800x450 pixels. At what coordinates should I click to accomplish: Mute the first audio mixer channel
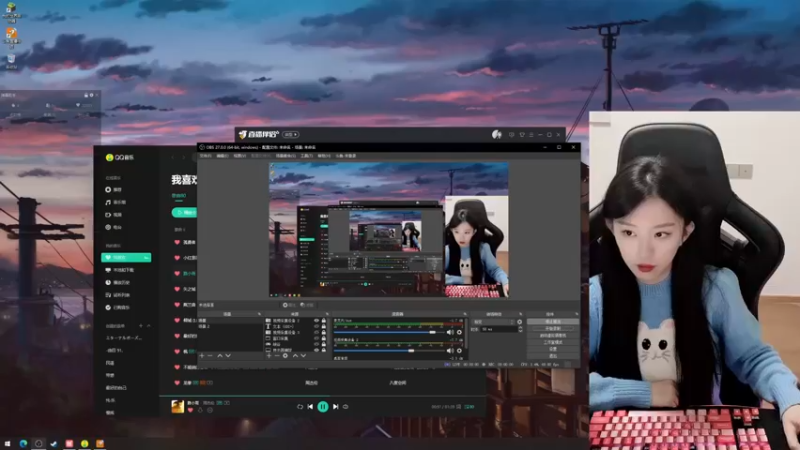tap(450, 332)
